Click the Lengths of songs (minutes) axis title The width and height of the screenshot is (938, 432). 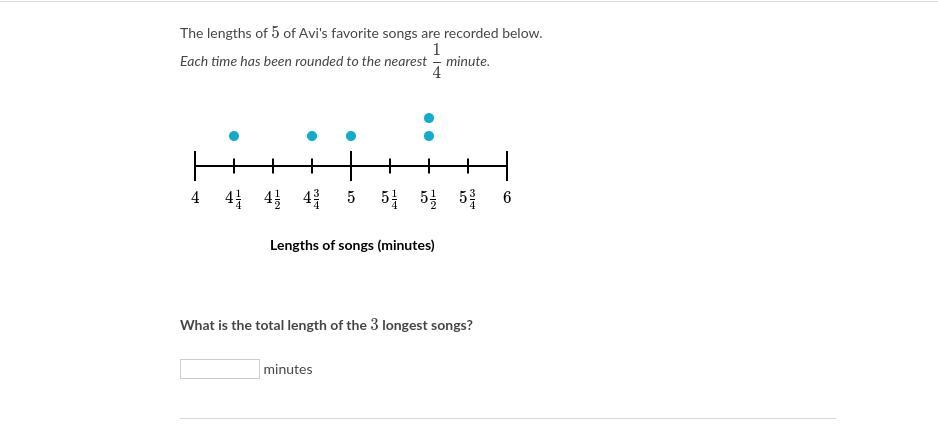pos(352,245)
